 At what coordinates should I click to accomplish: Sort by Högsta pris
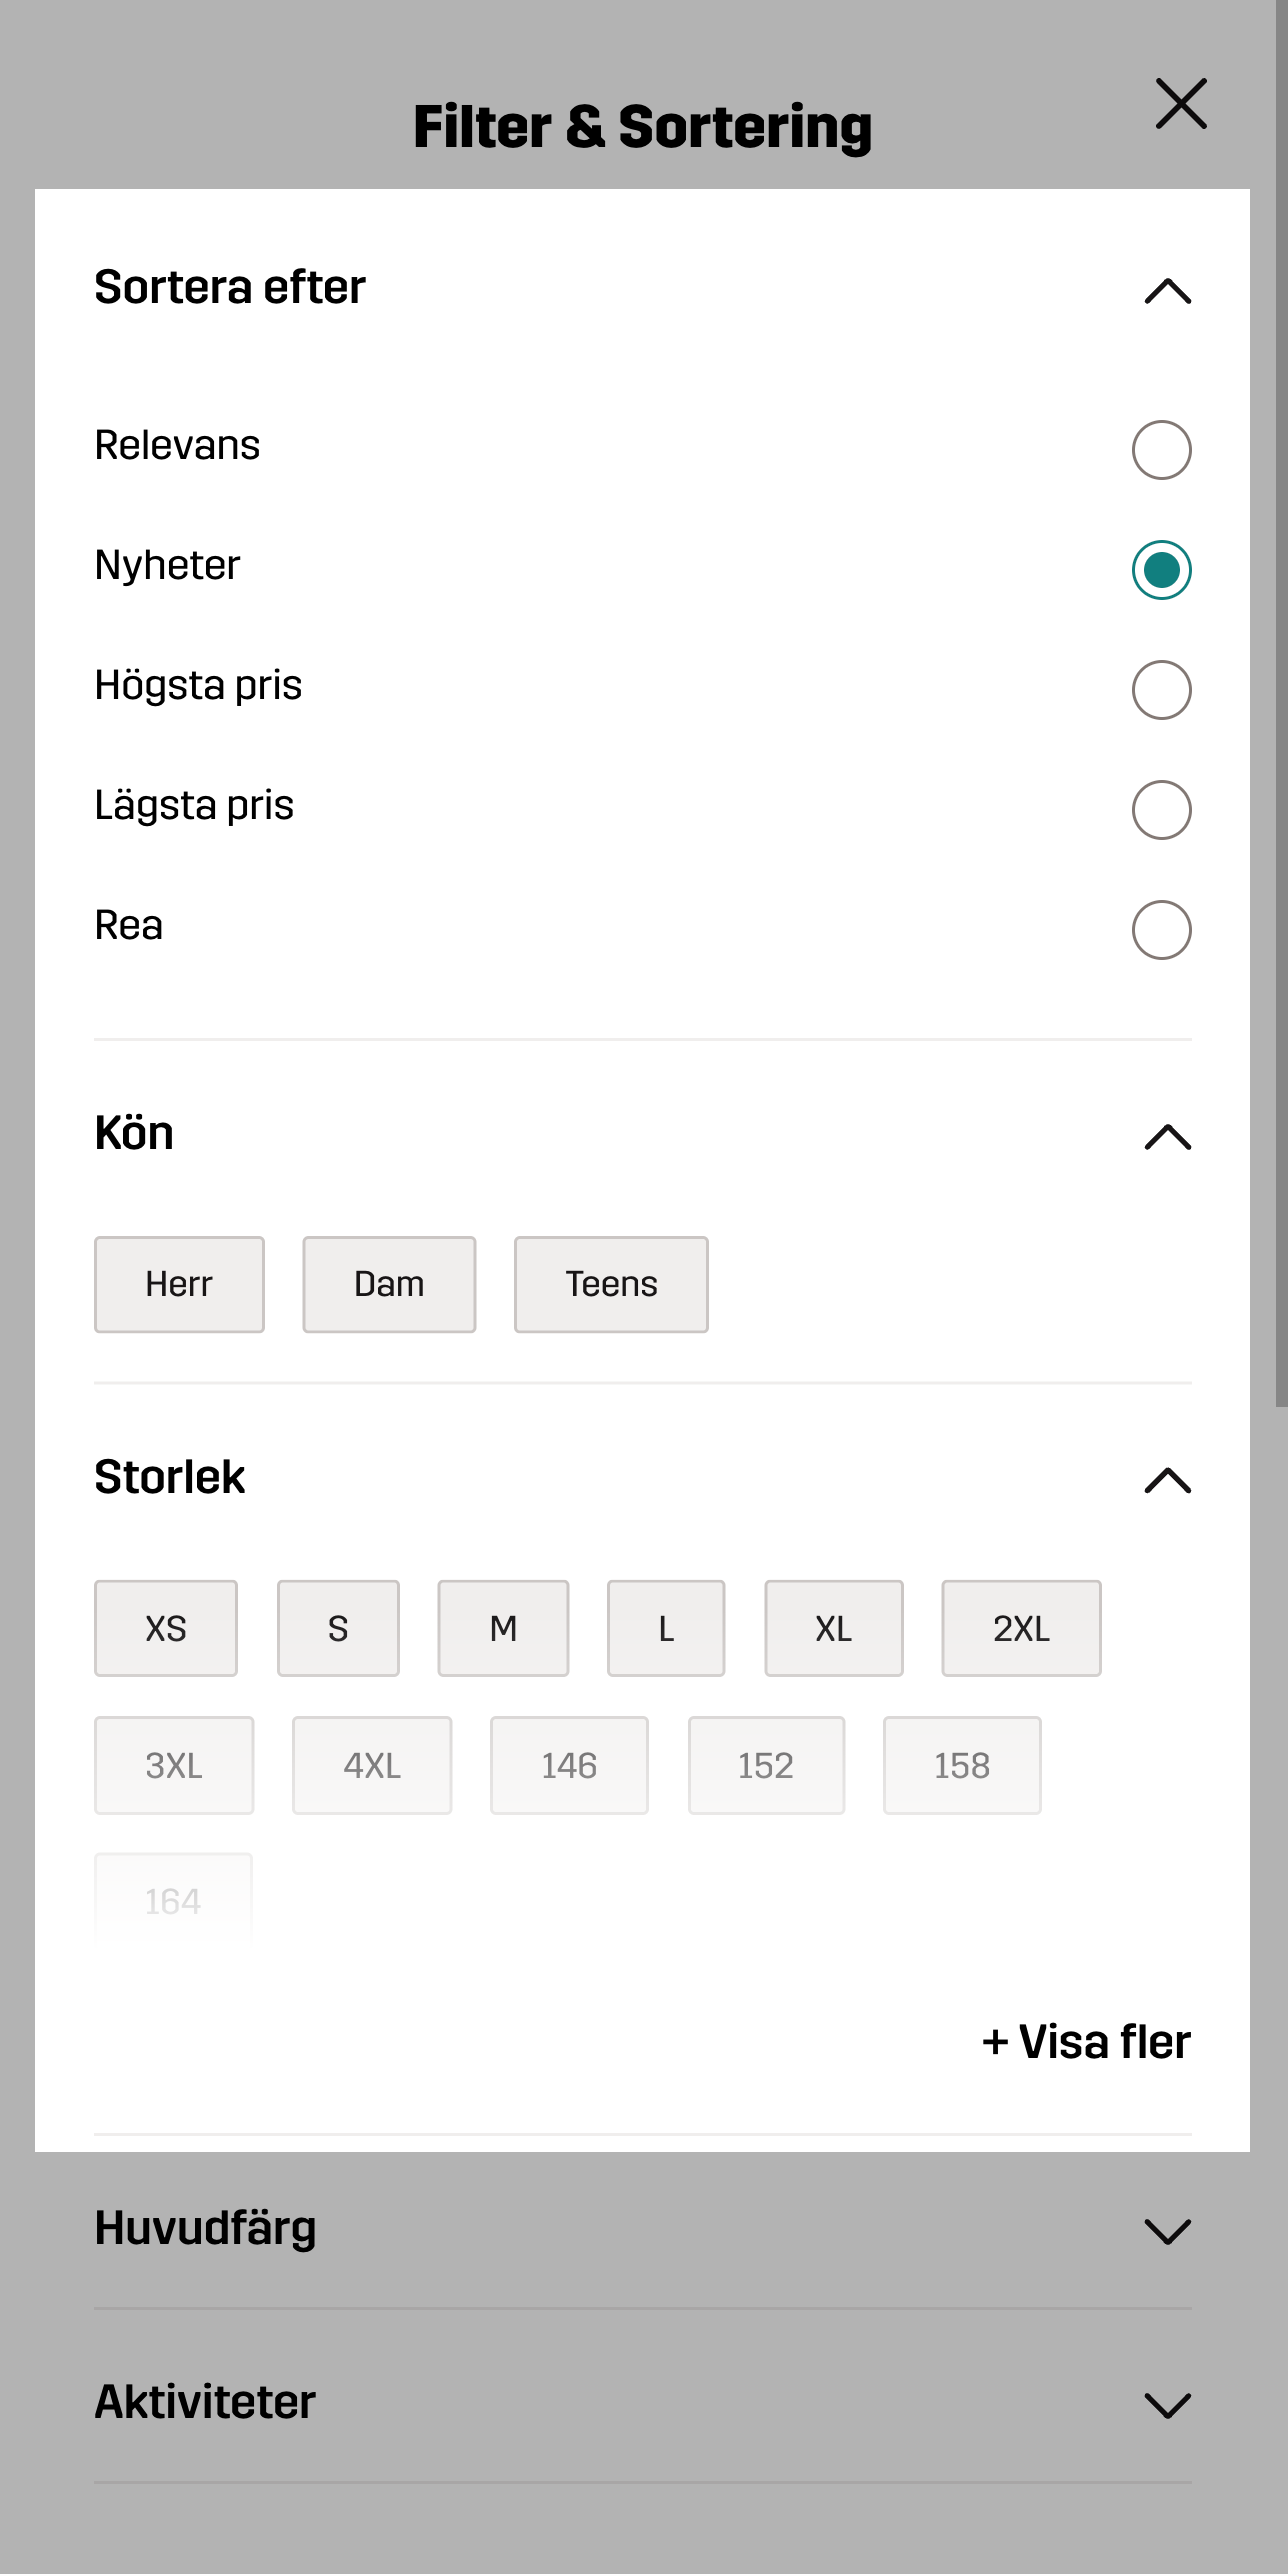tap(1161, 690)
